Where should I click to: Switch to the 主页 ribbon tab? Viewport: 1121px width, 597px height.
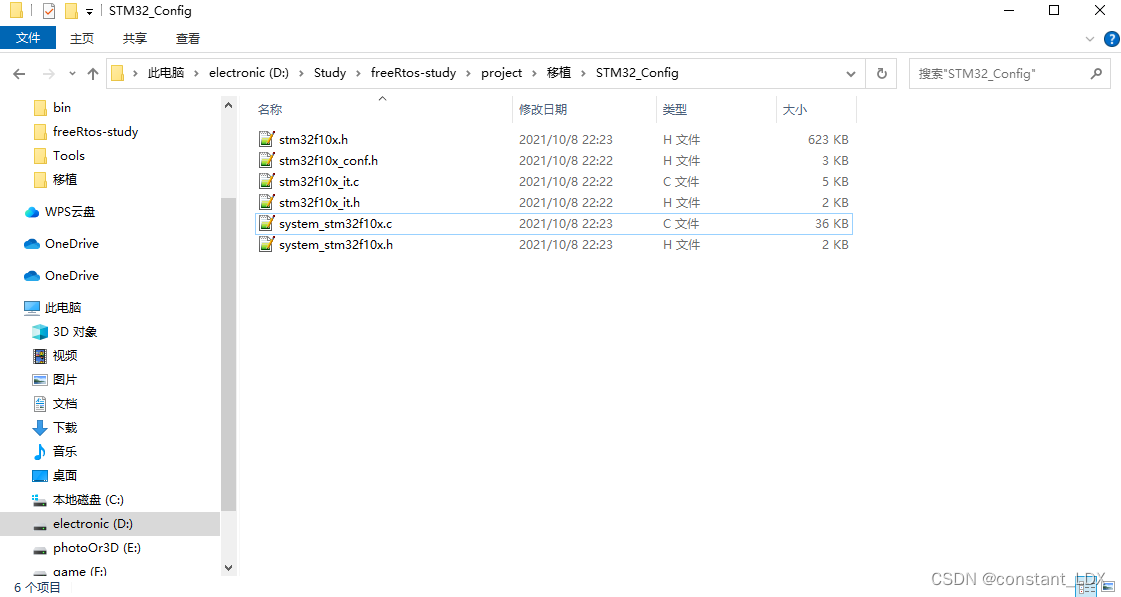[82, 39]
